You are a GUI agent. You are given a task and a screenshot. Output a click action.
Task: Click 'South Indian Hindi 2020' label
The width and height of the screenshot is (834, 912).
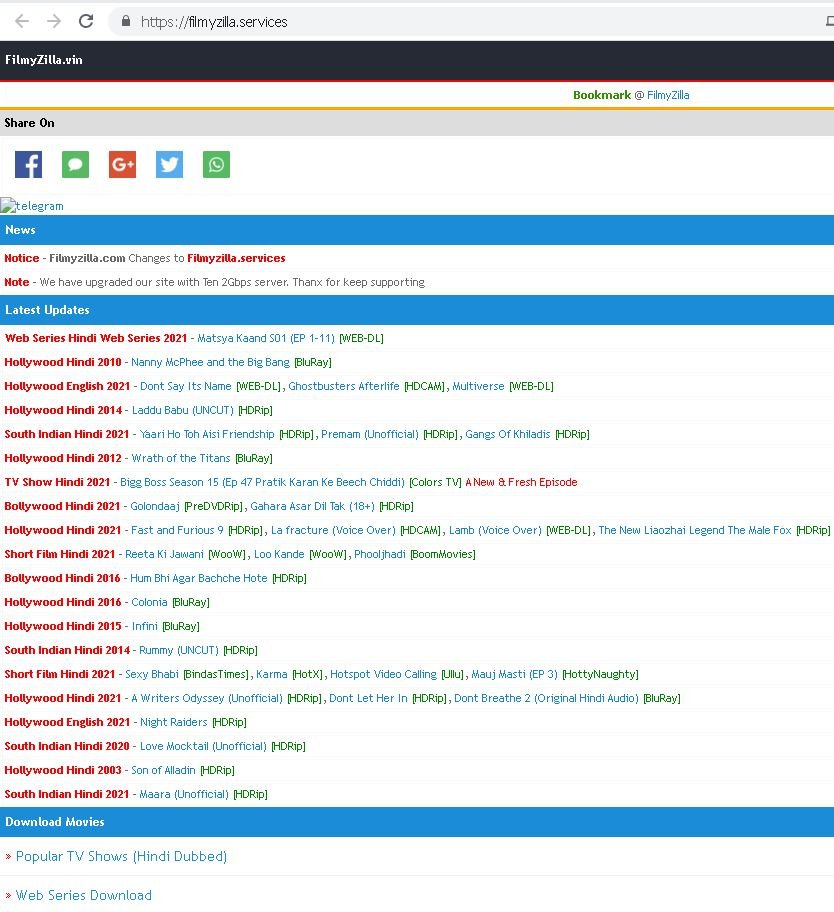67,746
